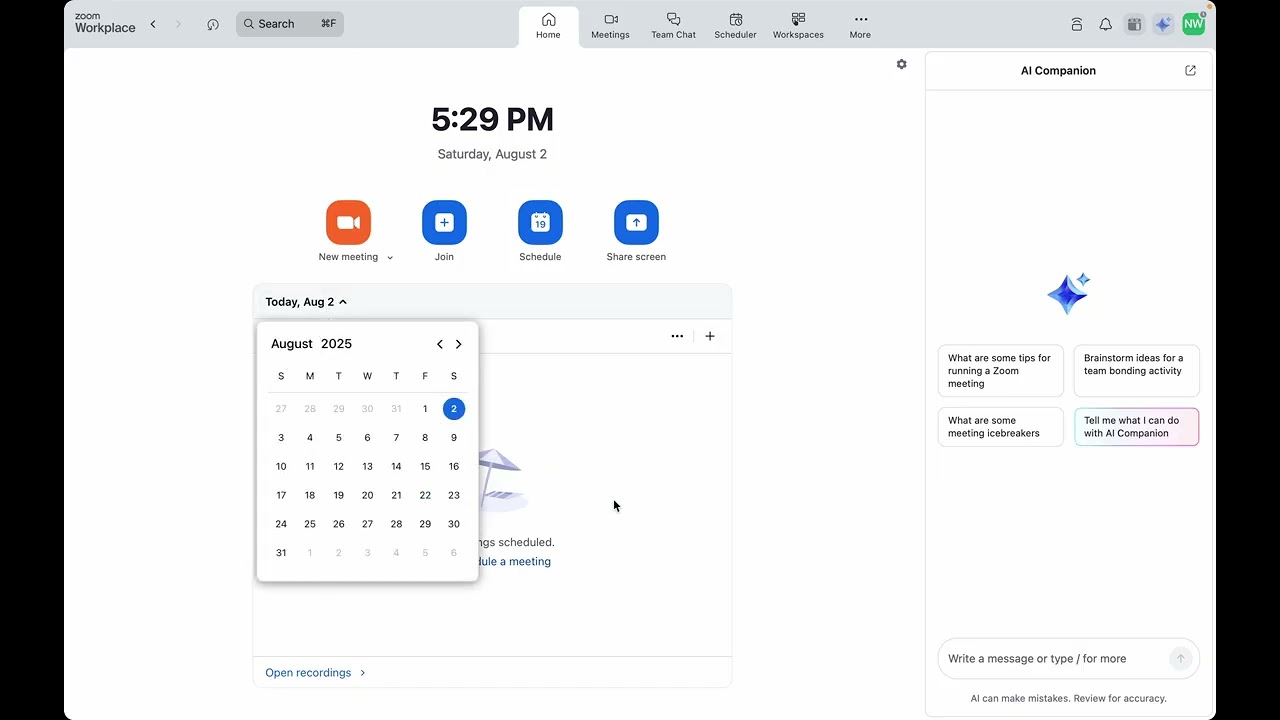1280x720 pixels.
Task: Choose 'Tell me what I can do with AI Companion'
Action: coord(1136,427)
